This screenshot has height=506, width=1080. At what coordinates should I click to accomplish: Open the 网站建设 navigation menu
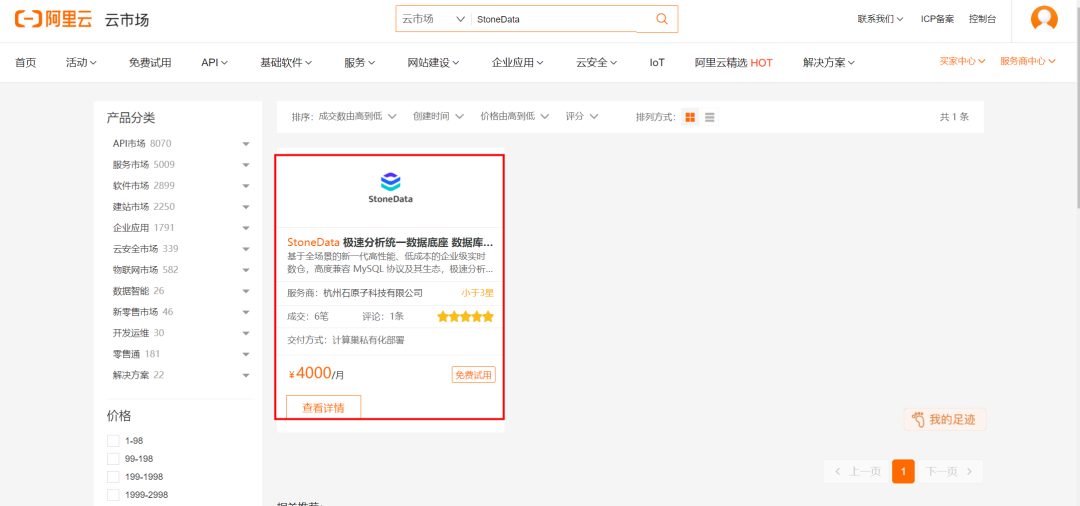pos(434,63)
